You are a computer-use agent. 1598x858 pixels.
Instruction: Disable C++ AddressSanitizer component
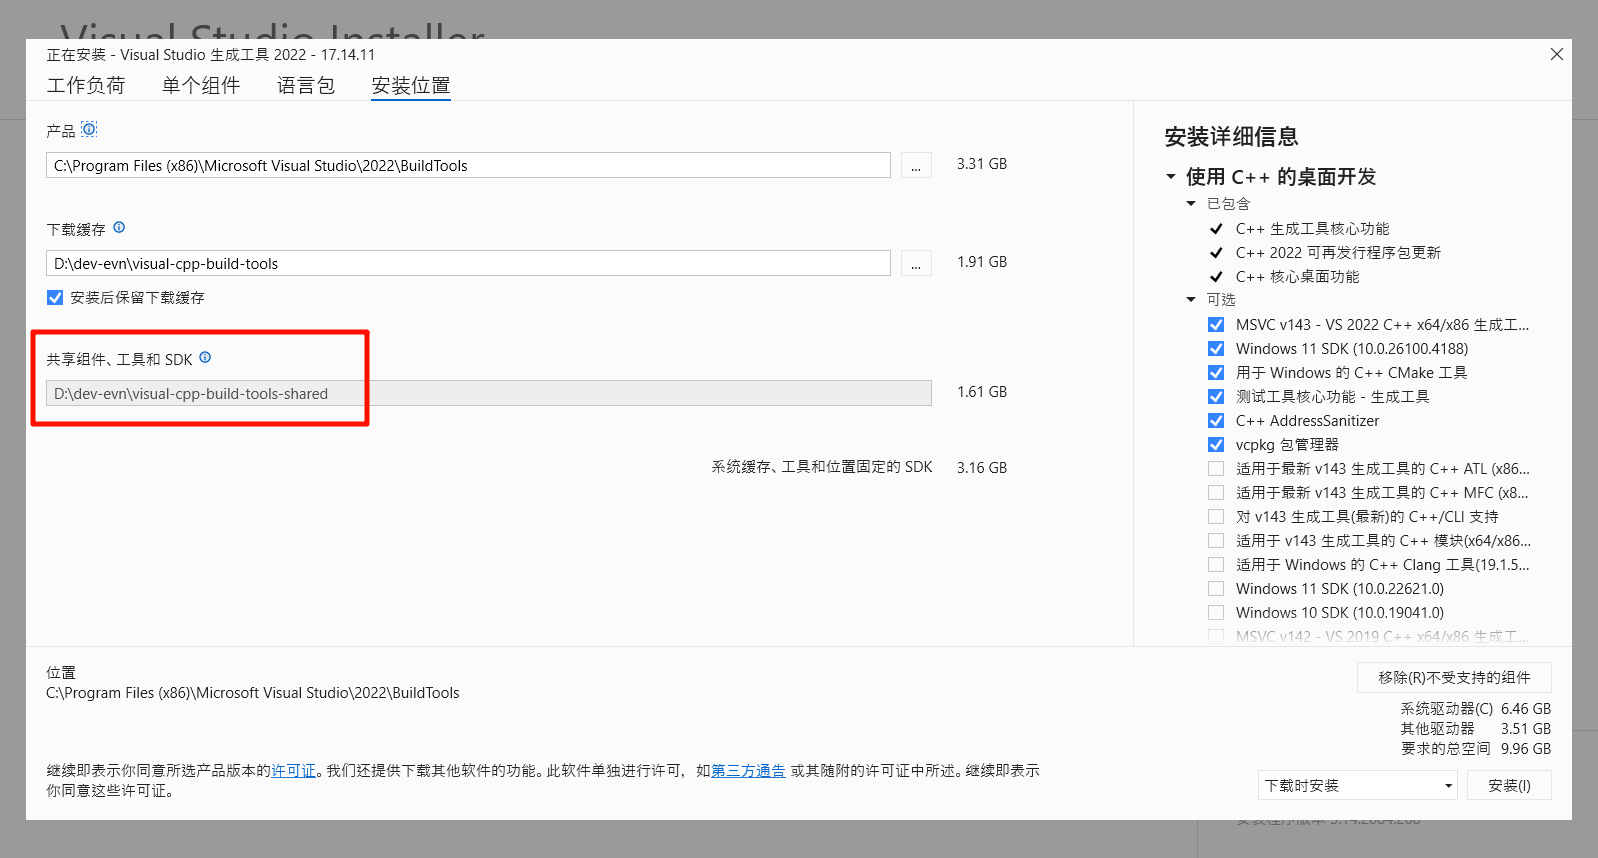pos(1216,420)
